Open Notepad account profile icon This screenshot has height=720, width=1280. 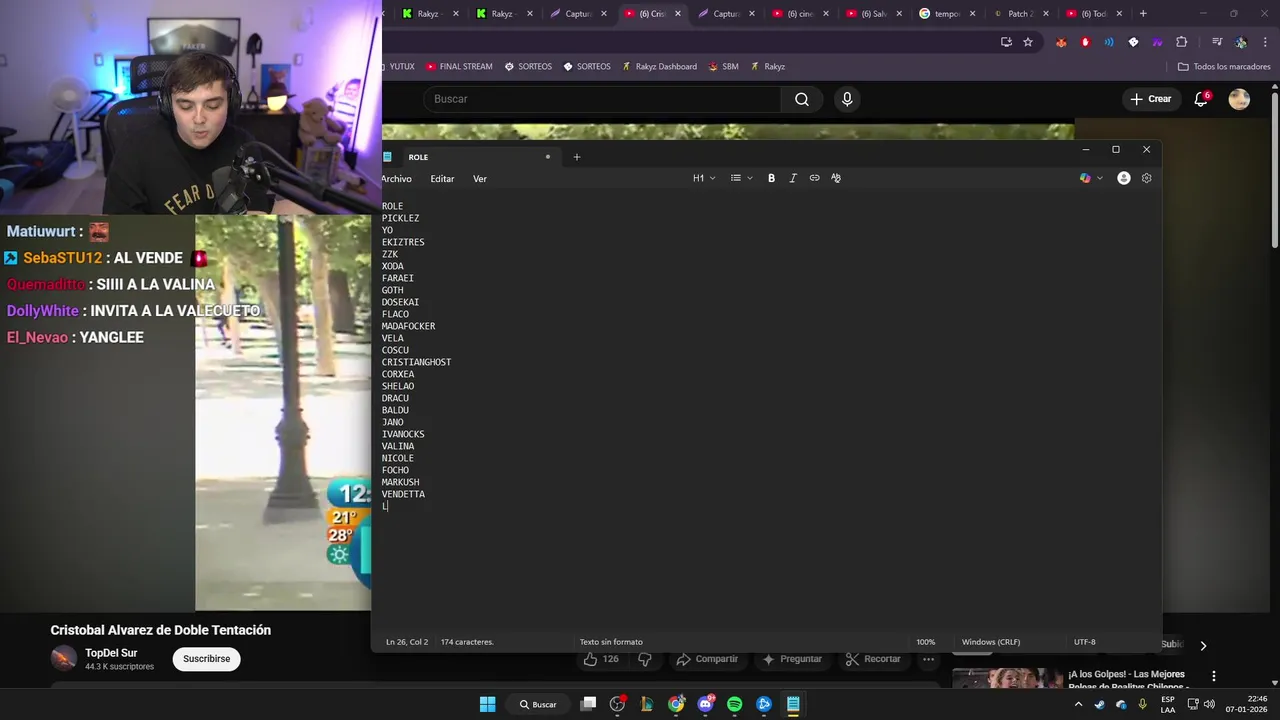tap(1124, 178)
